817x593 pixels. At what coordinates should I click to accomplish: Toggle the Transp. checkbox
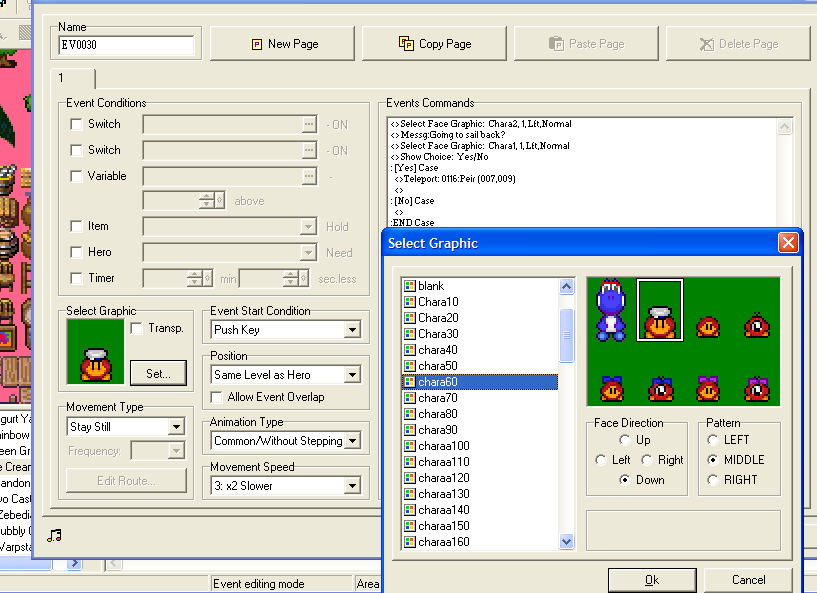(x=137, y=328)
